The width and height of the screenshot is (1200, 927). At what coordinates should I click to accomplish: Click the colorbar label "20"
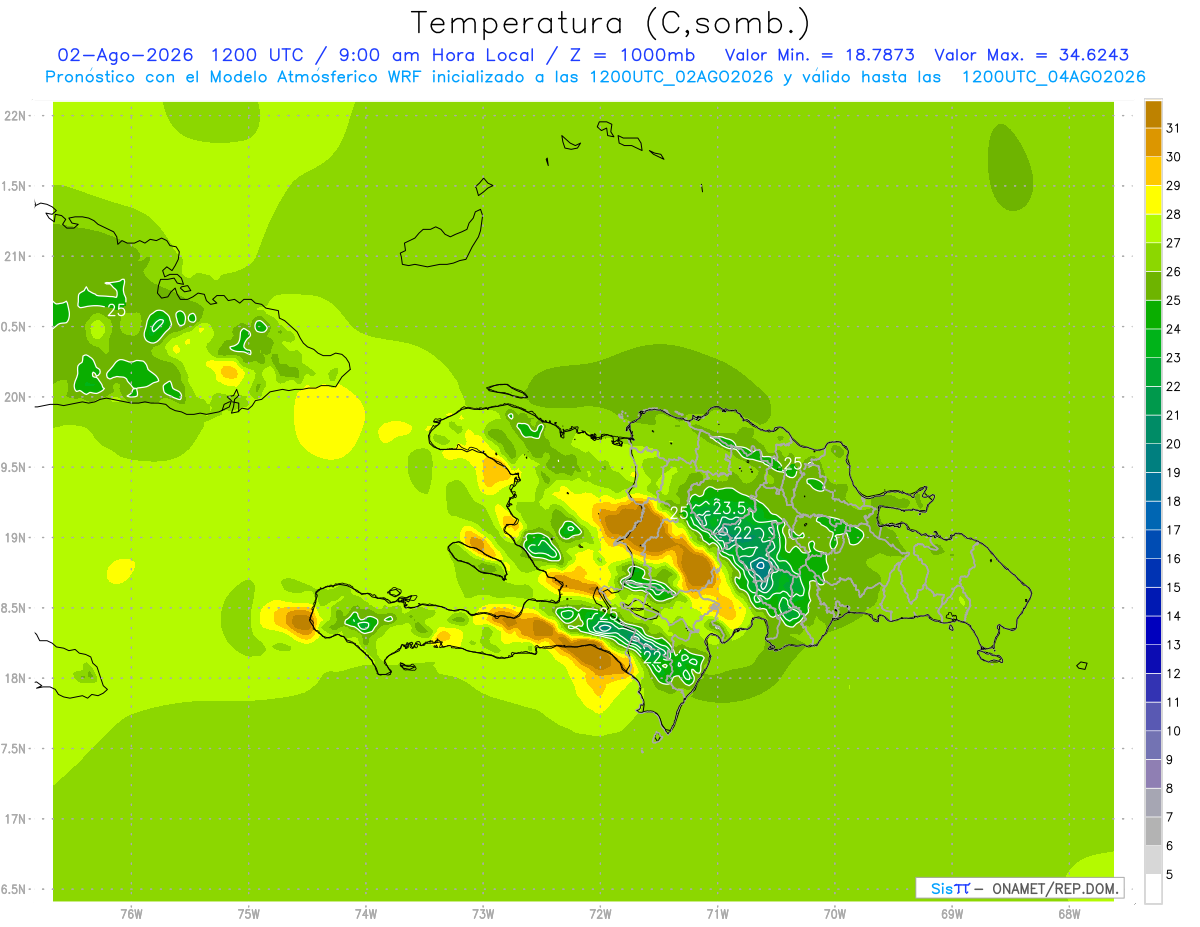click(x=1174, y=444)
